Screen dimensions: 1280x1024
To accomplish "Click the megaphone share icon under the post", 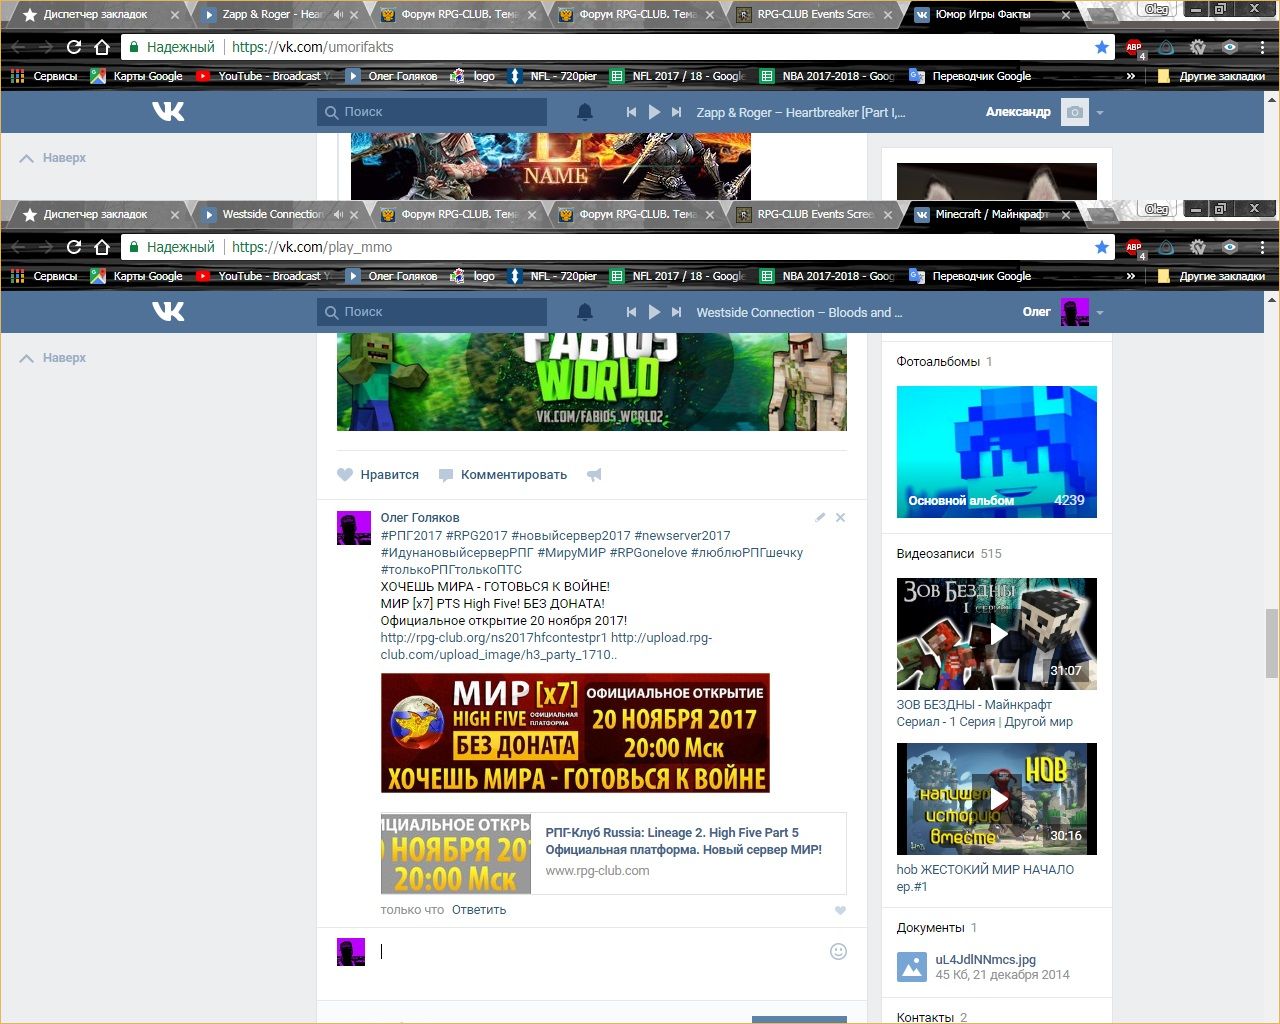I will pyautogui.click(x=594, y=475).
